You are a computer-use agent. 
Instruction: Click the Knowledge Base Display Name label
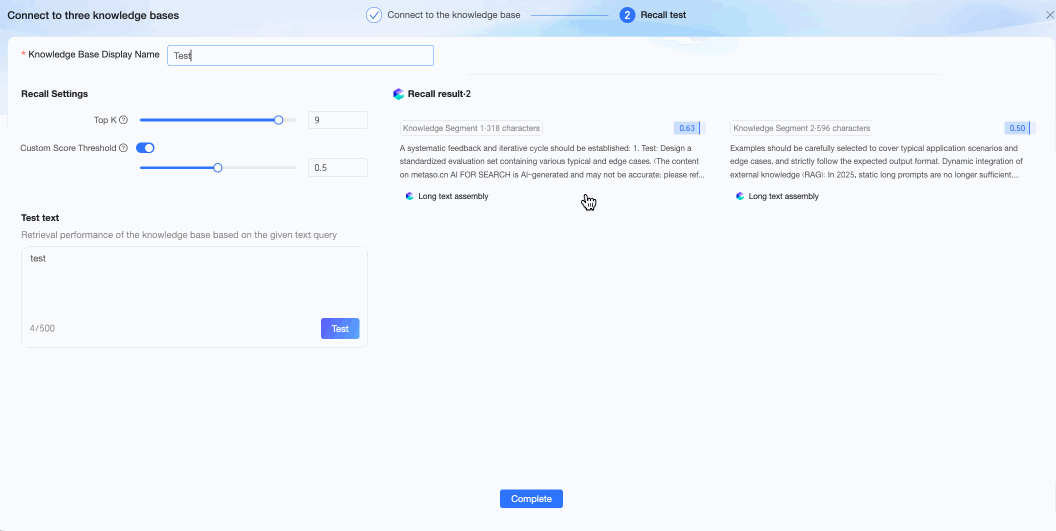(x=94, y=55)
